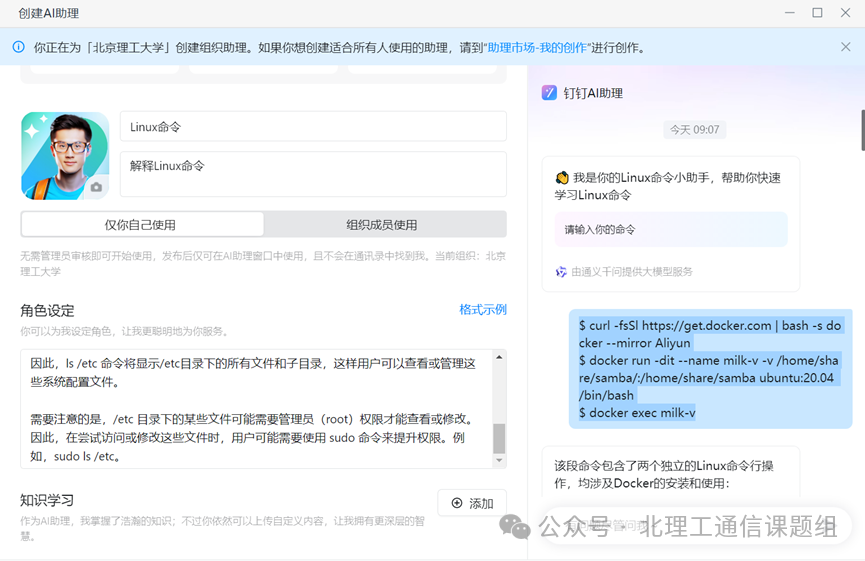Click the assistant emoji in the greeting message
This screenshot has height=561, width=865.
[562, 178]
